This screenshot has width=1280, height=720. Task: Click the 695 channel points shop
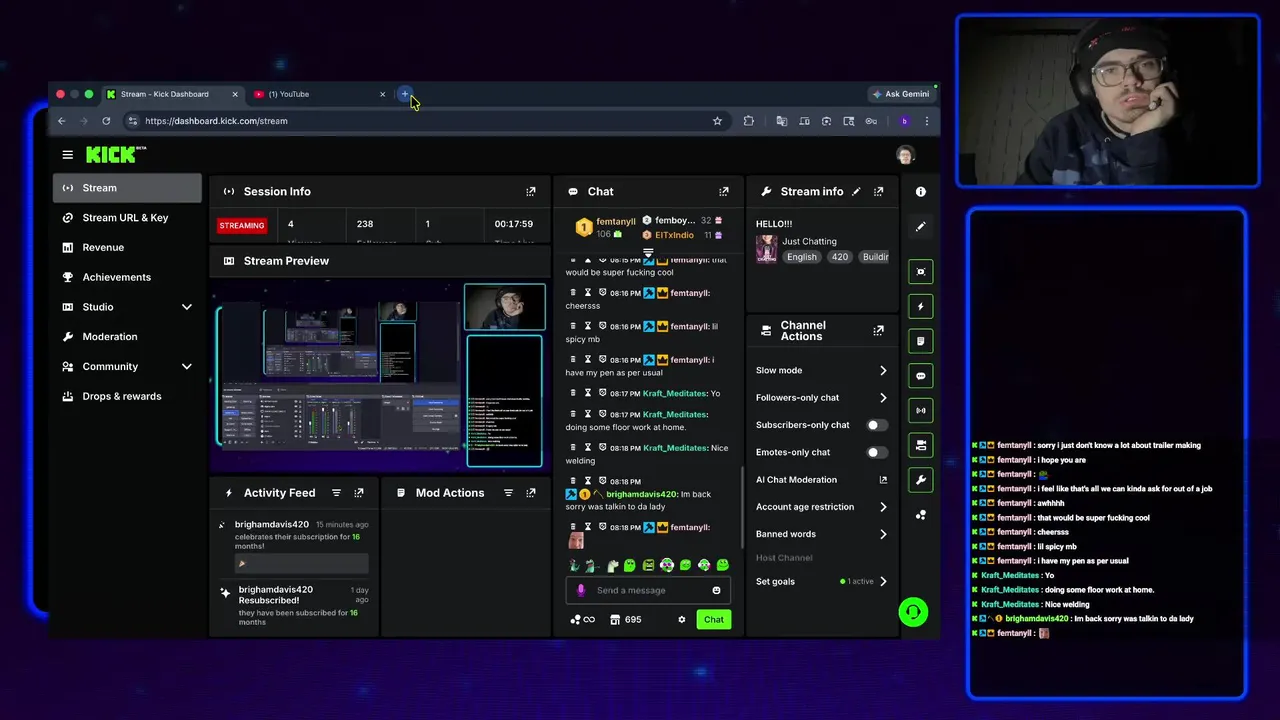coord(626,620)
